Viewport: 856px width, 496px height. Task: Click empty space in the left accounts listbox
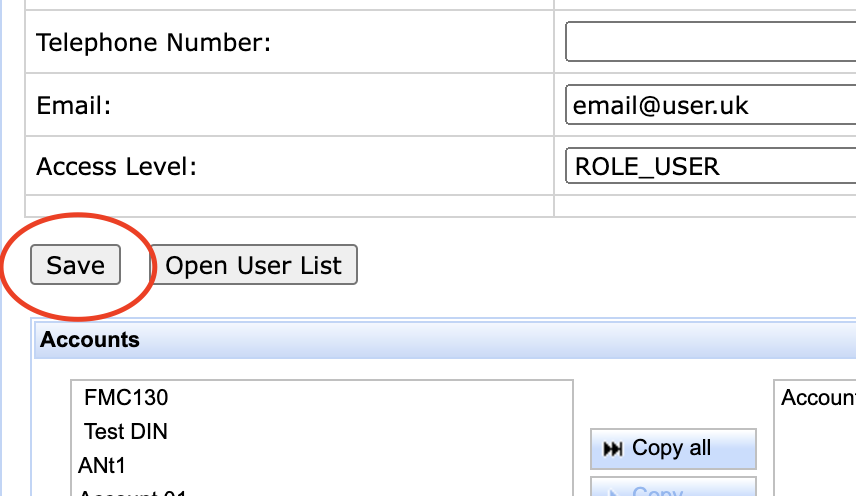coord(400,440)
